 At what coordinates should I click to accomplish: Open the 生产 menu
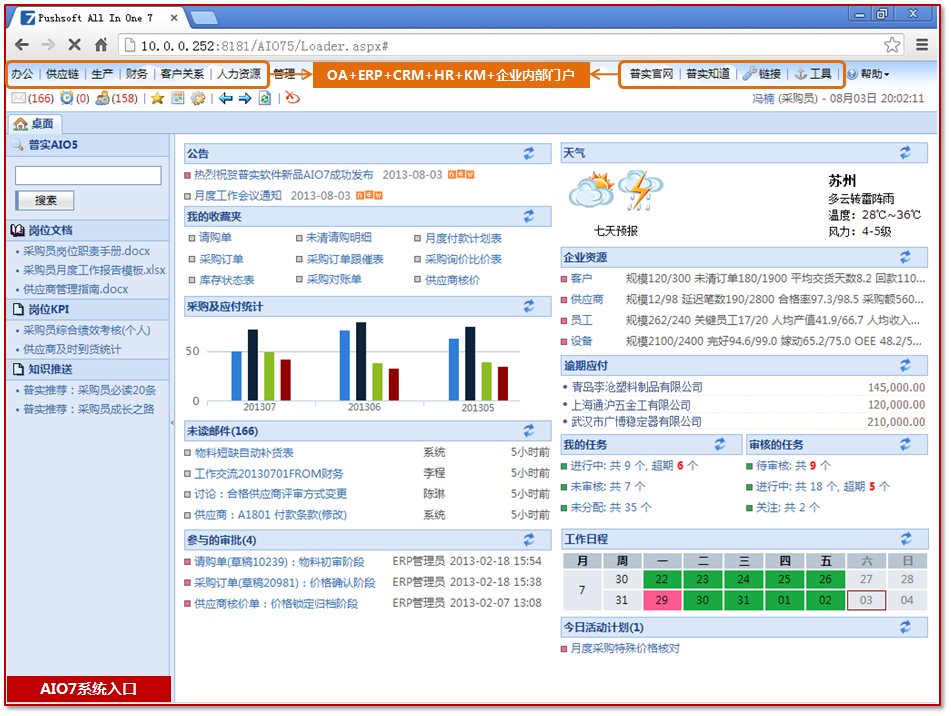(102, 74)
